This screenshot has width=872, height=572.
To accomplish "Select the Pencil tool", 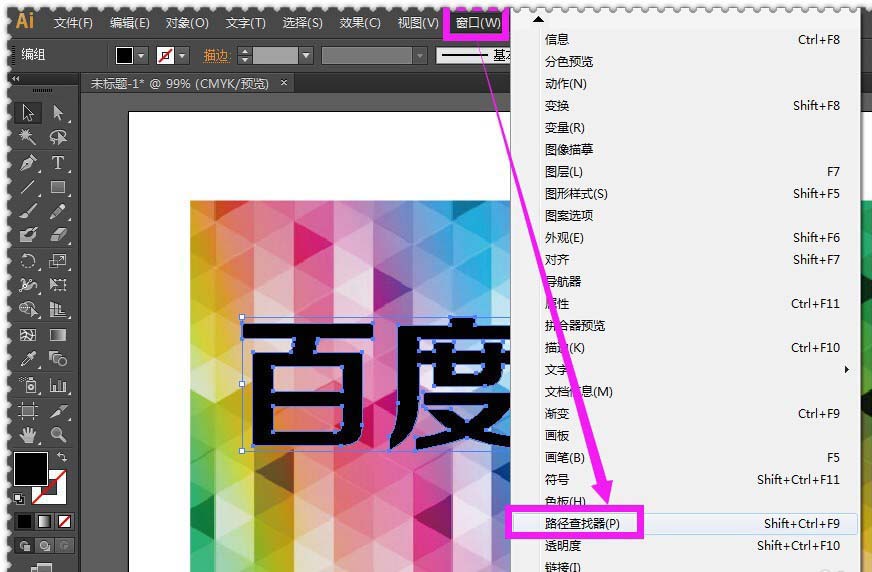I will [x=58, y=211].
